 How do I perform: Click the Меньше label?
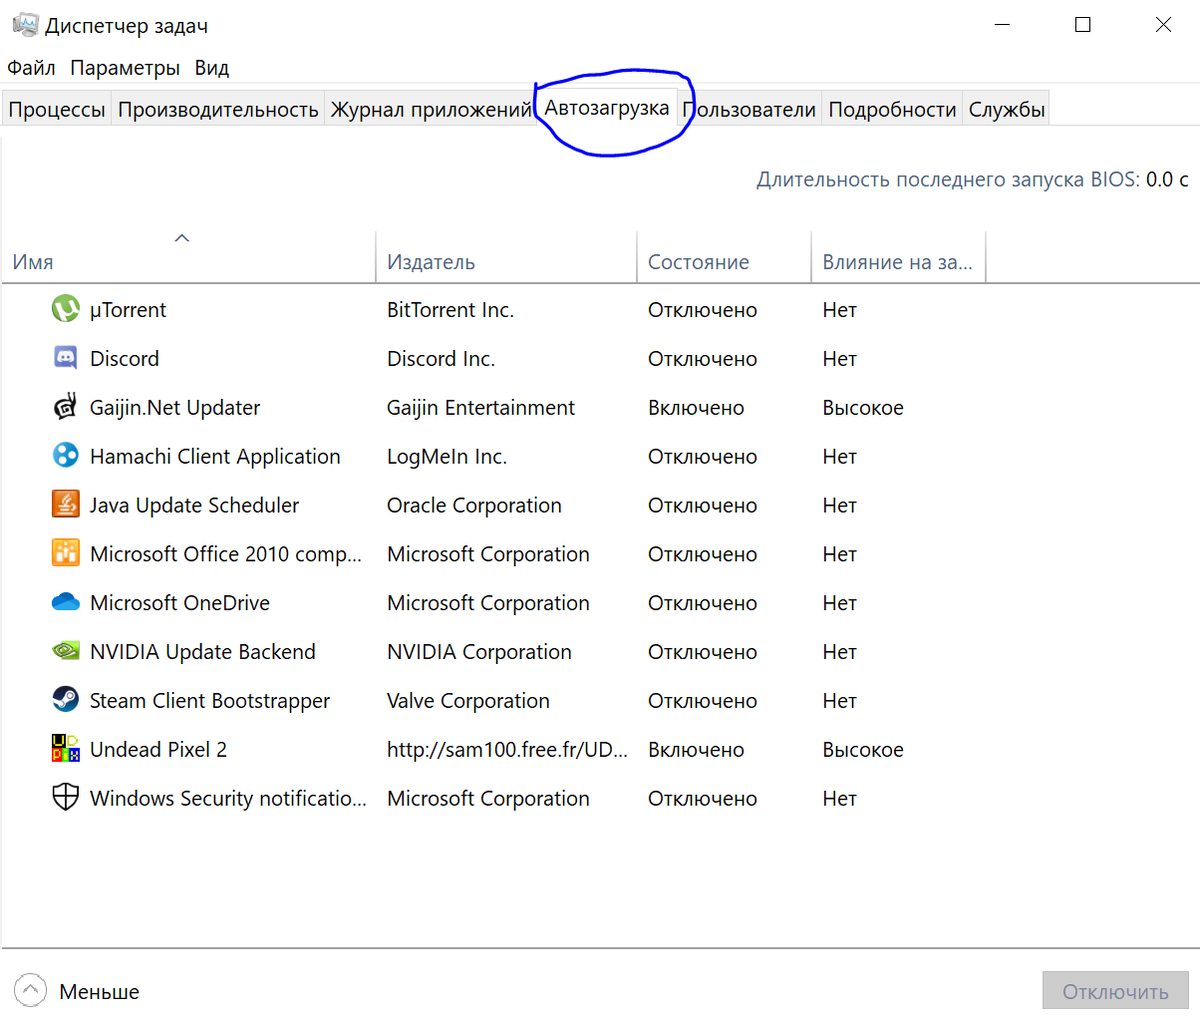coord(99,992)
